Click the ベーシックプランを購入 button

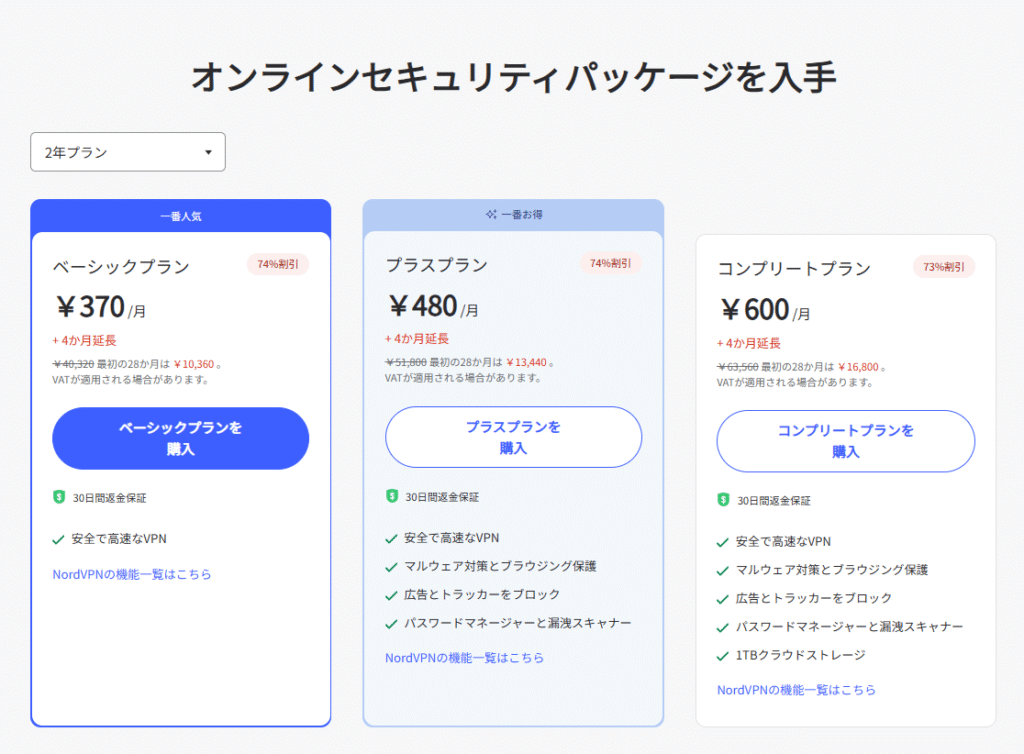tap(180, 438)
